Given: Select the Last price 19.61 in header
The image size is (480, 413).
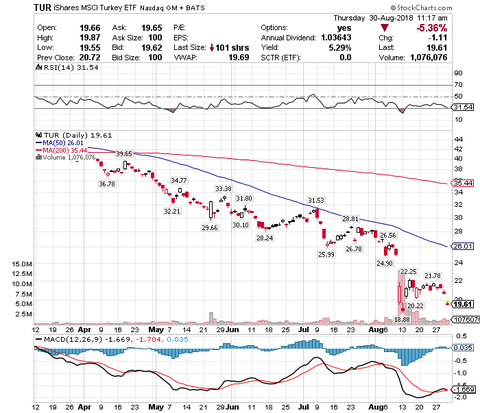Looking at the screenshot, I should [x=437, y=48].
